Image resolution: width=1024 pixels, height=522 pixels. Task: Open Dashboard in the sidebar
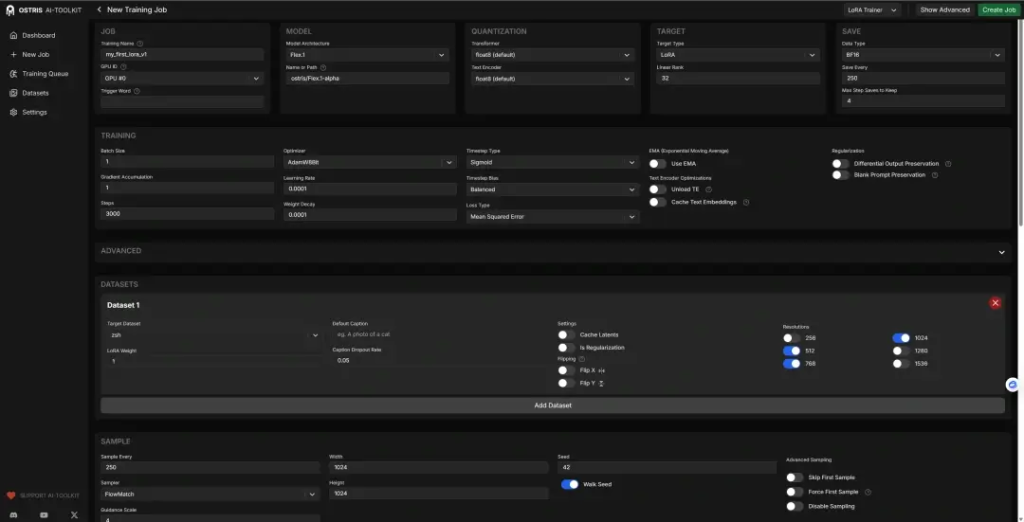(x=39, y=35)
